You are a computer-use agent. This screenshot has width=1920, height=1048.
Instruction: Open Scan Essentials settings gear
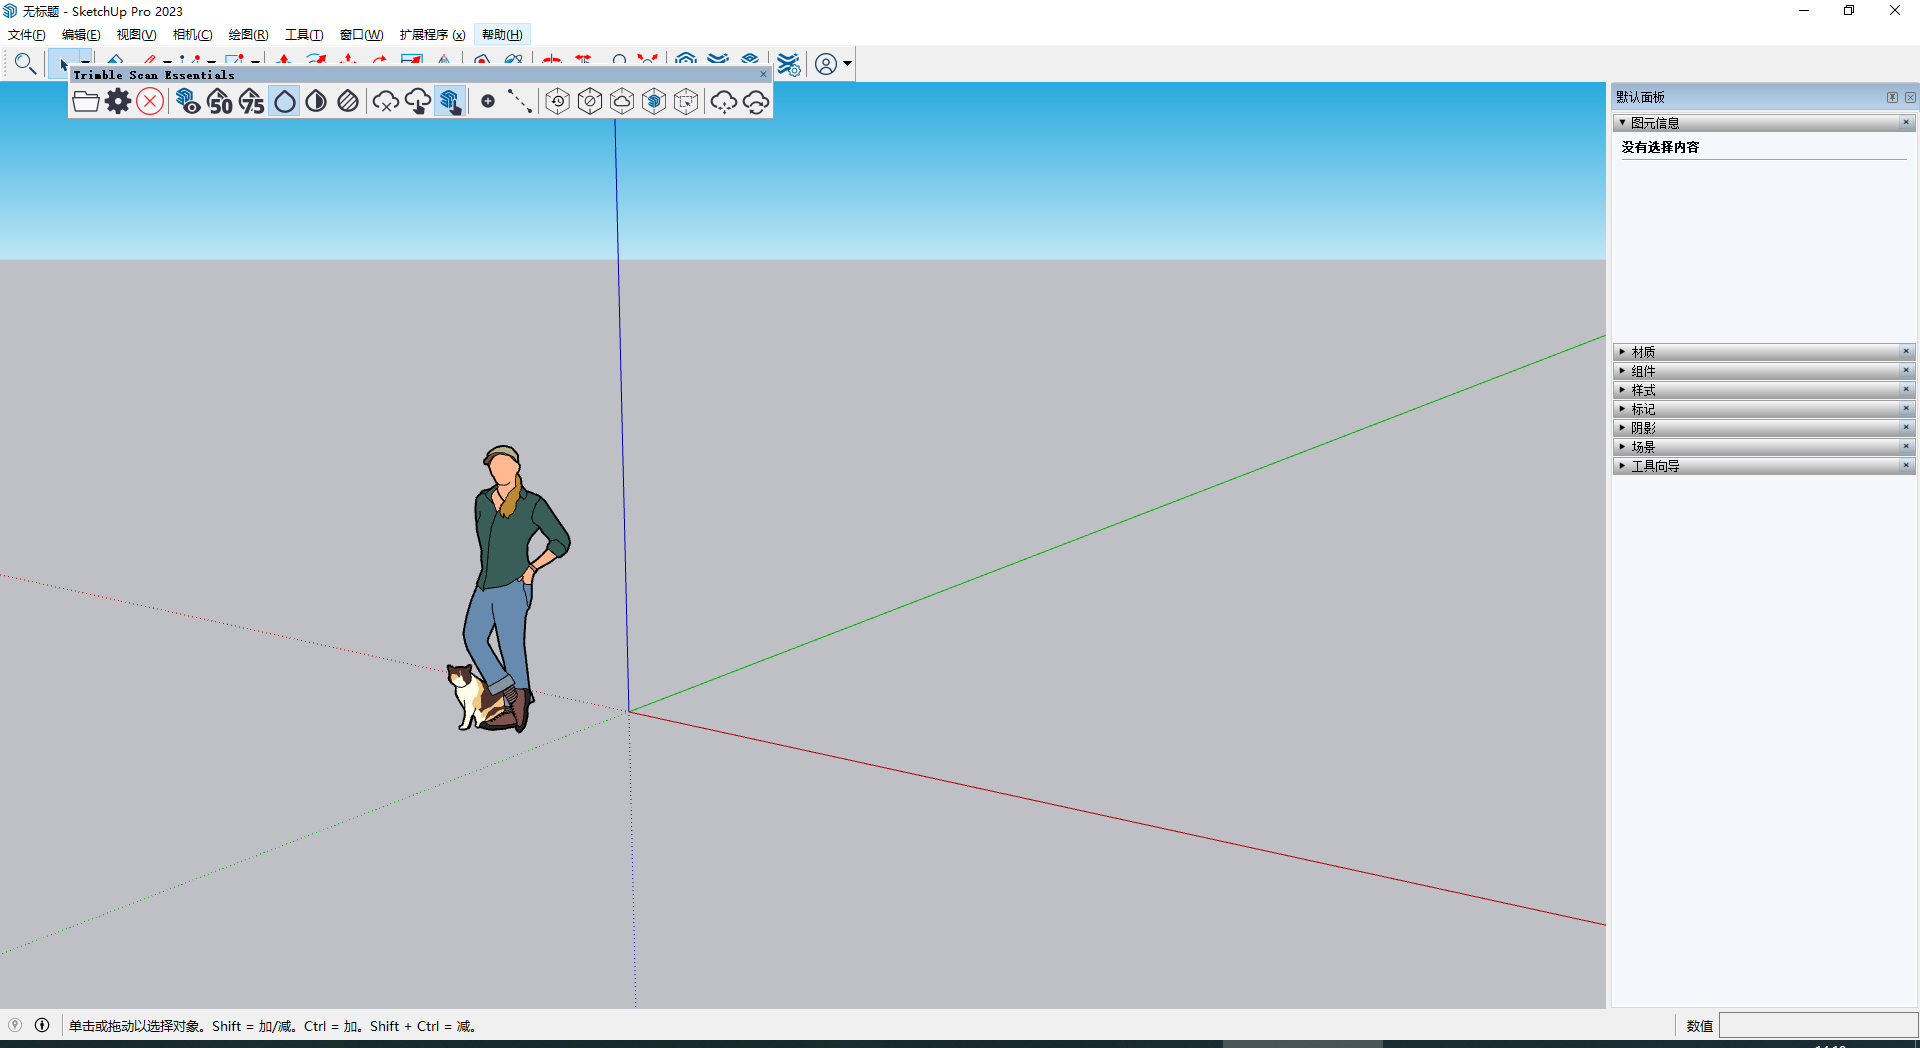coord(118,102)
